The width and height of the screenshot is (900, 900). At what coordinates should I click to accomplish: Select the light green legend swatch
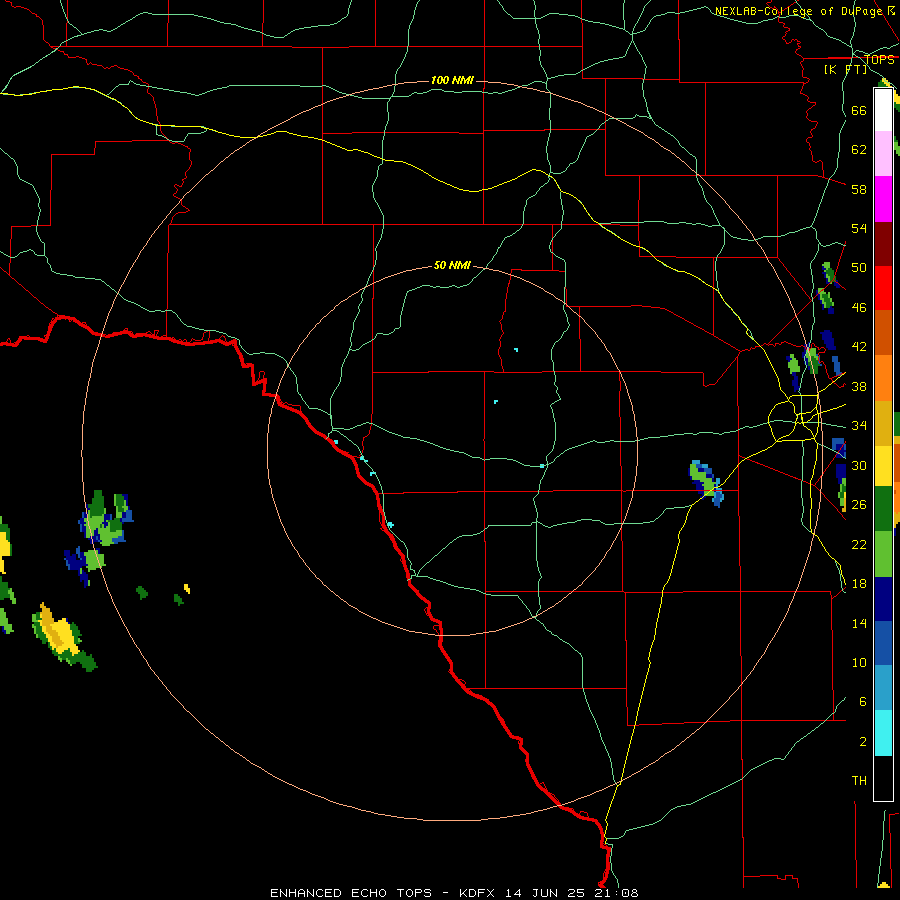883,554
